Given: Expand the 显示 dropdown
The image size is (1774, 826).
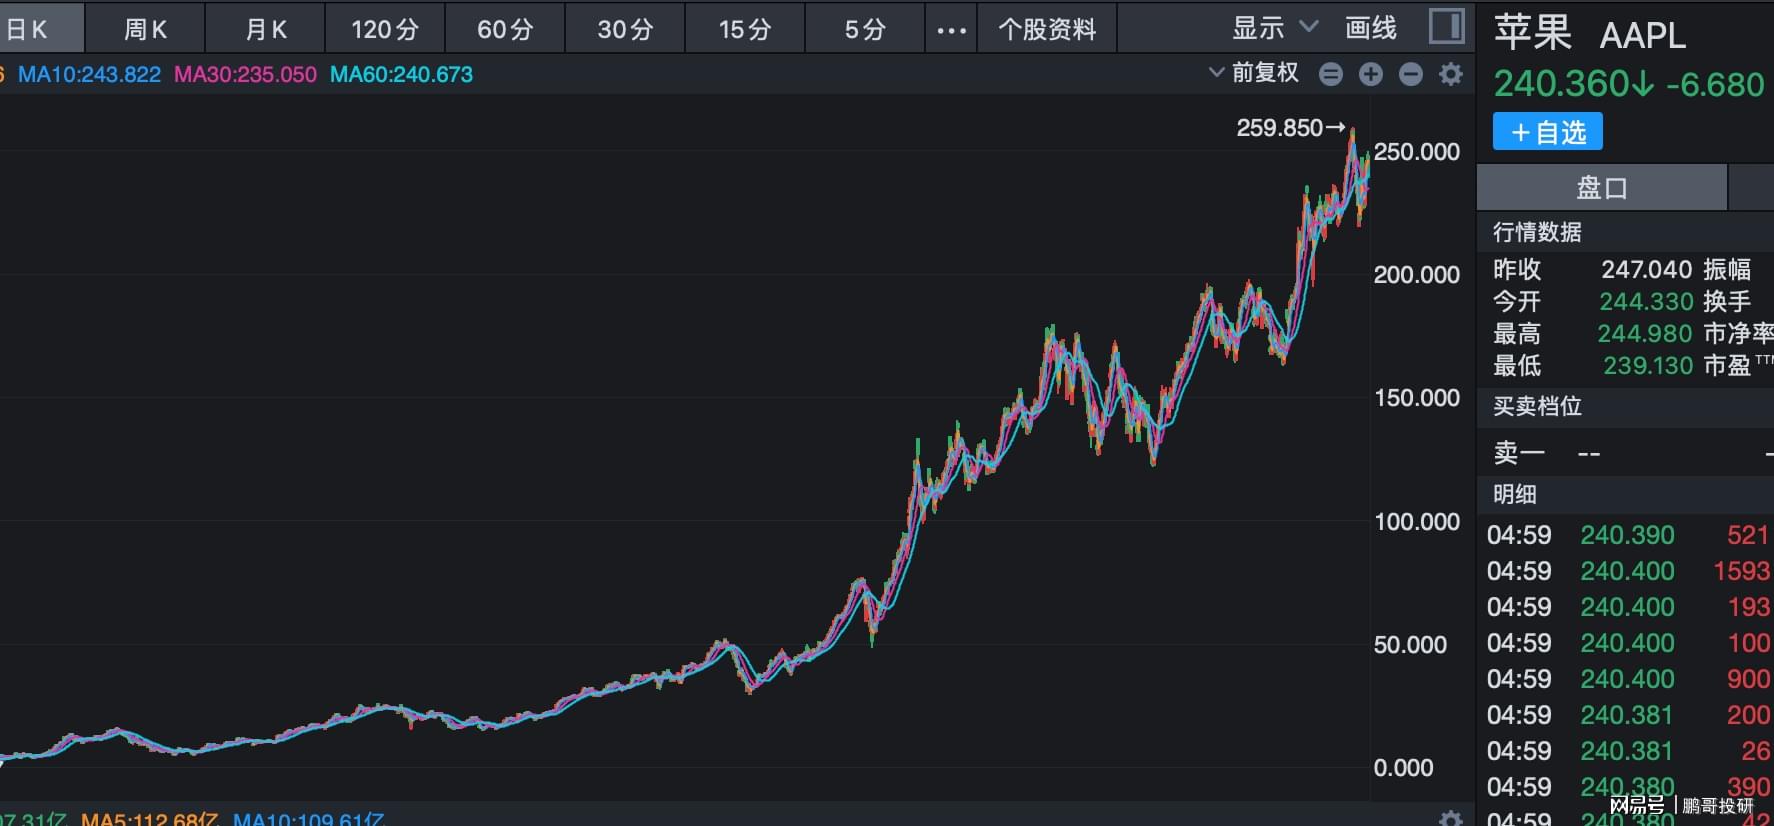Looking at the screenshot, I should [1275, 28].
